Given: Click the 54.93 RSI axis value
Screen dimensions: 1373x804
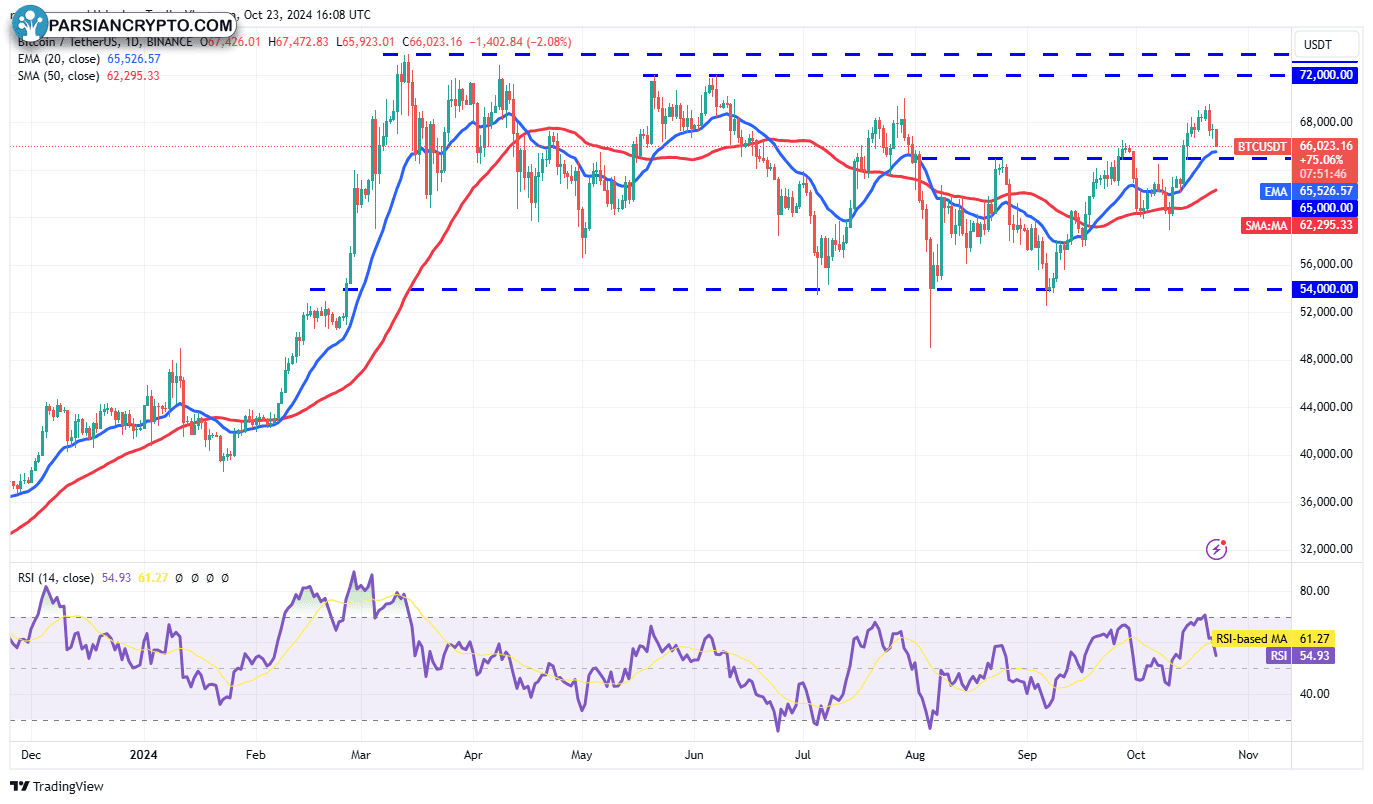Looking at the screenshot, I should (1312, 655).
